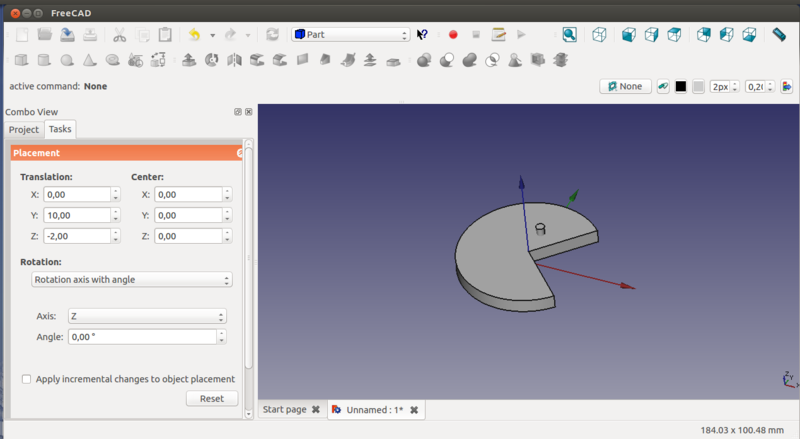Open the macro editor notepad icon
This screenshot has width=800, height=439.
click(499, 34)
